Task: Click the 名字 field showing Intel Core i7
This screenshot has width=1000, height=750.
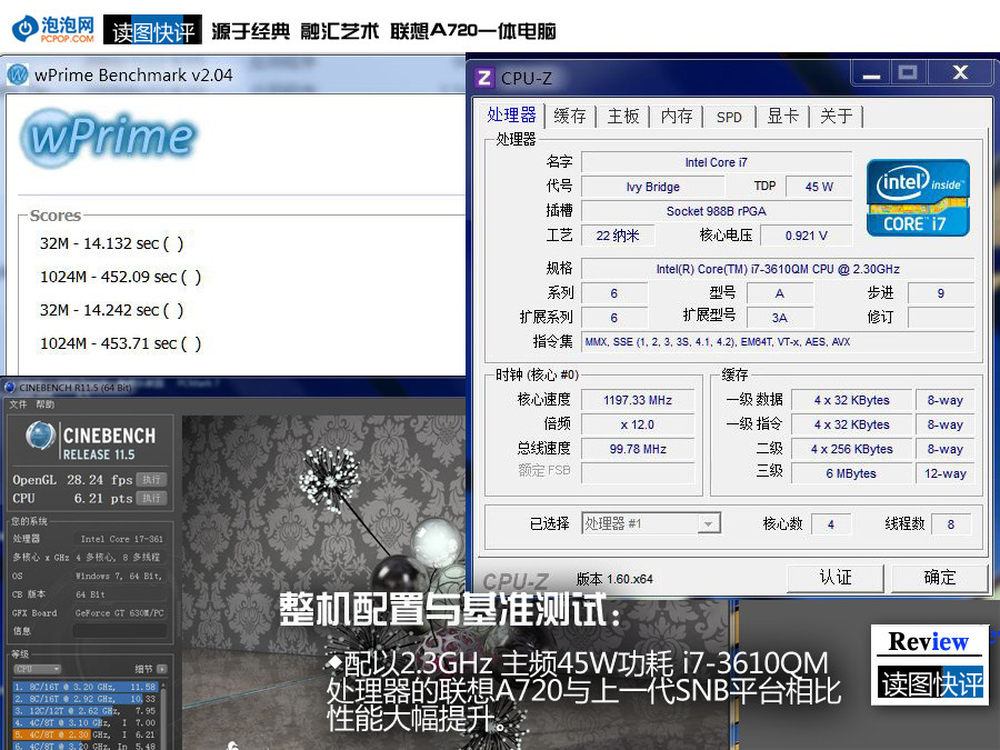Action: 716,163
